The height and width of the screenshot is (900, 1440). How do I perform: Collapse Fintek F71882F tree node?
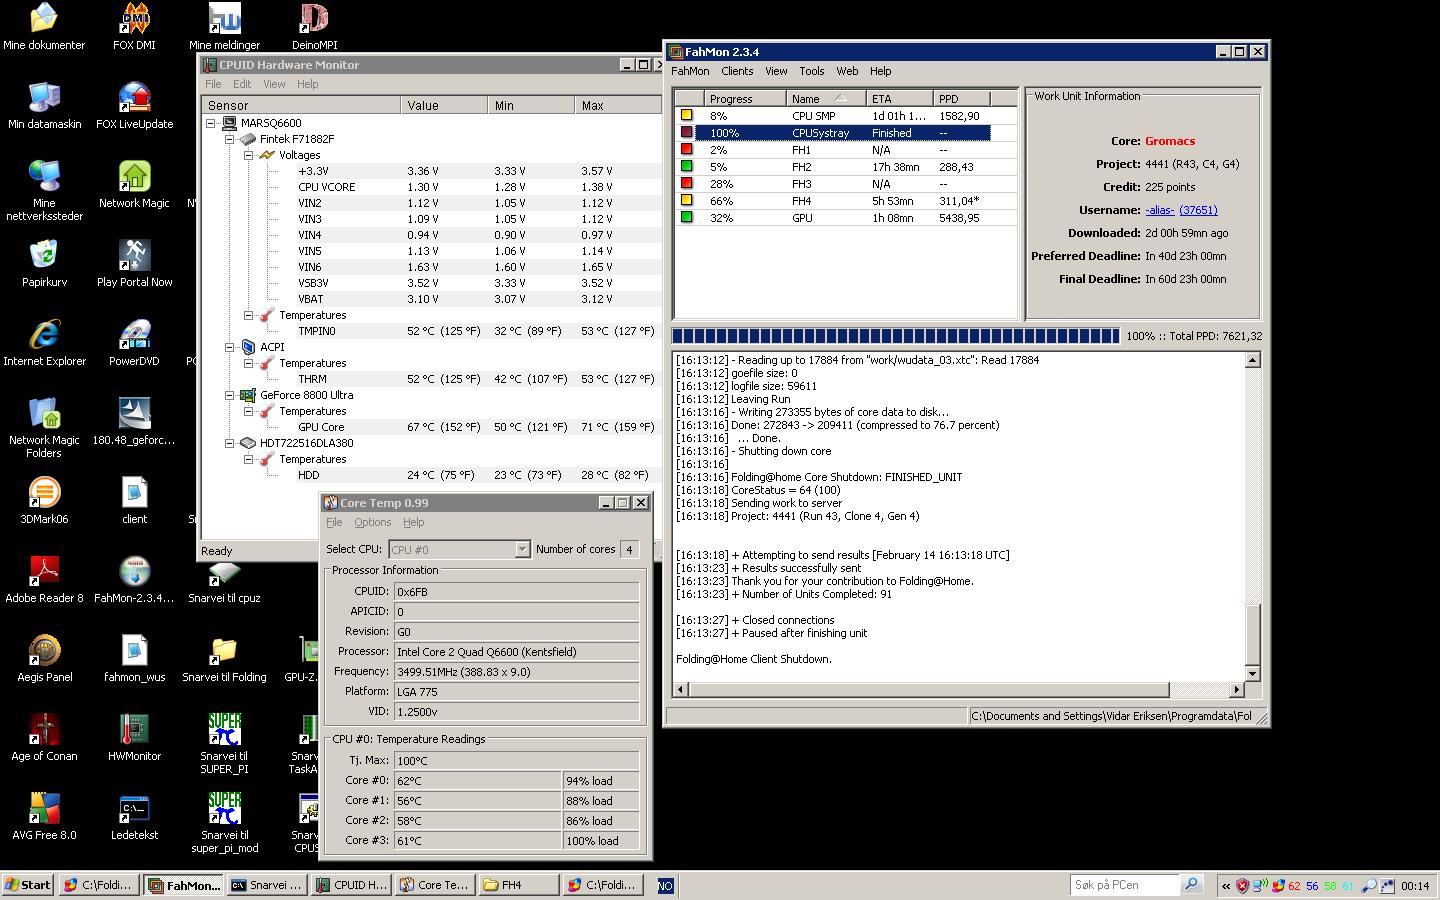(x=229, y=139)
